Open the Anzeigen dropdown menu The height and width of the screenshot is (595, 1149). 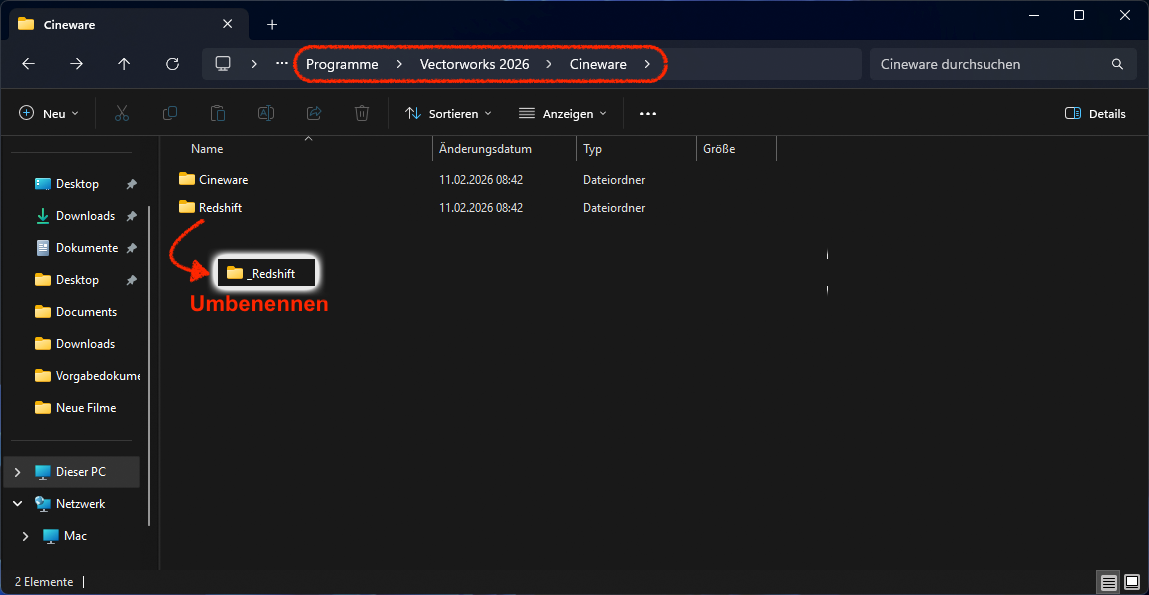562,114
